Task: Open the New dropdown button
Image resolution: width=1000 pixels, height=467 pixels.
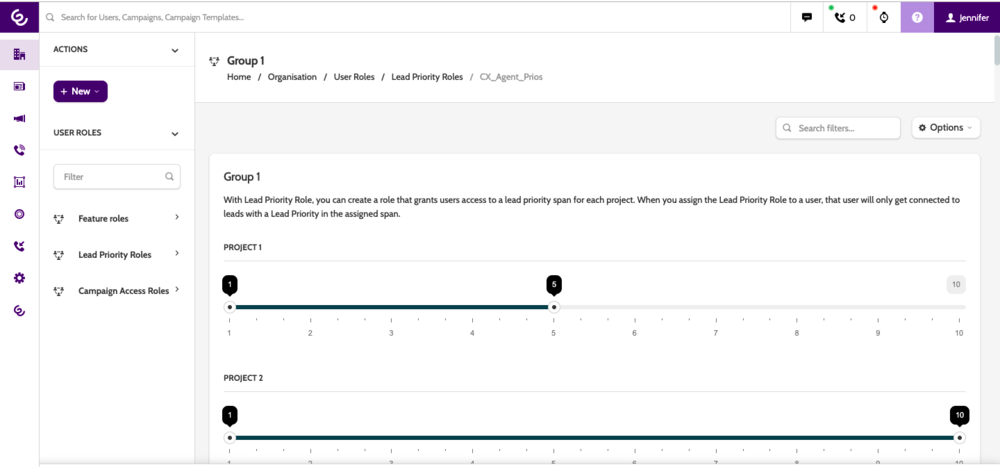Action: tap(80, 91)
